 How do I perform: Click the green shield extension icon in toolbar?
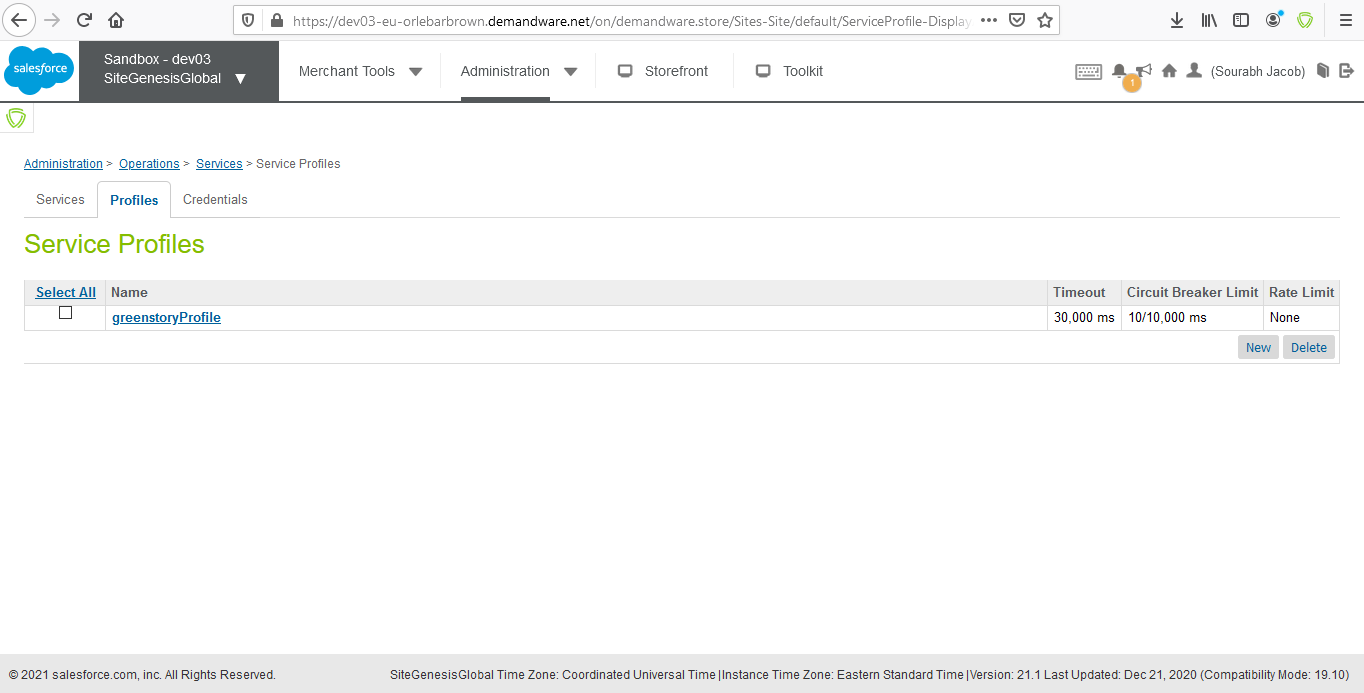coord(1305,20)
